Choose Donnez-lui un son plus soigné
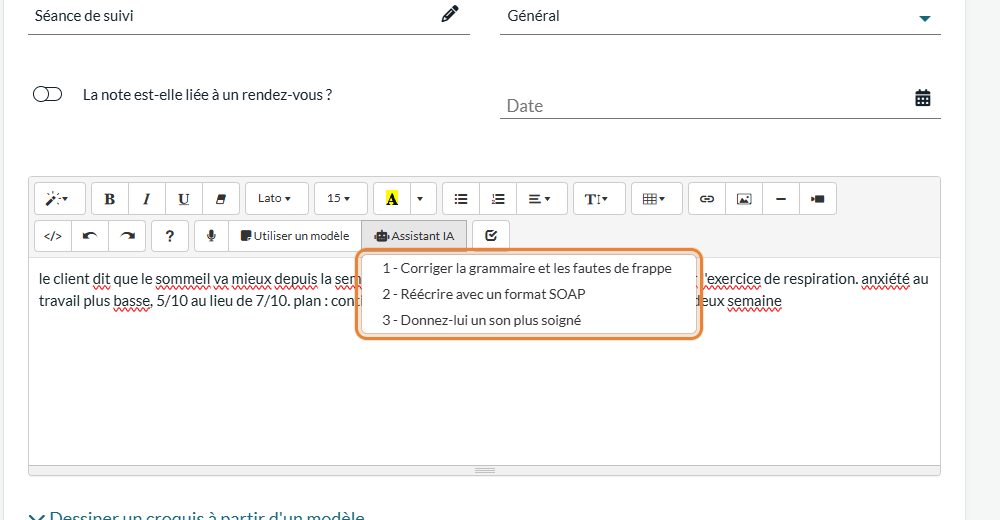The image size is (1000, 520). point(528,320)
